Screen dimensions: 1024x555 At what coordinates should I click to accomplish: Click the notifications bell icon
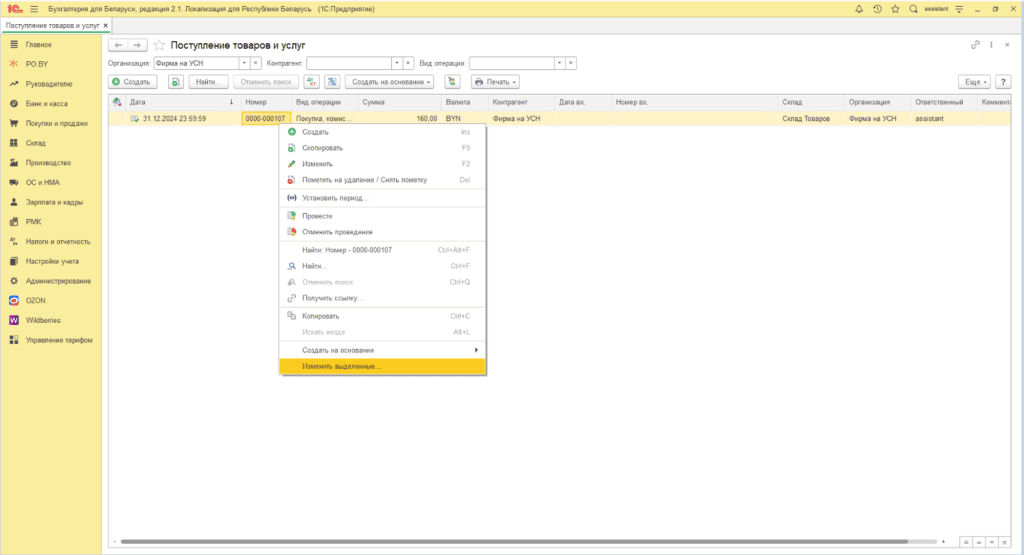859,8
